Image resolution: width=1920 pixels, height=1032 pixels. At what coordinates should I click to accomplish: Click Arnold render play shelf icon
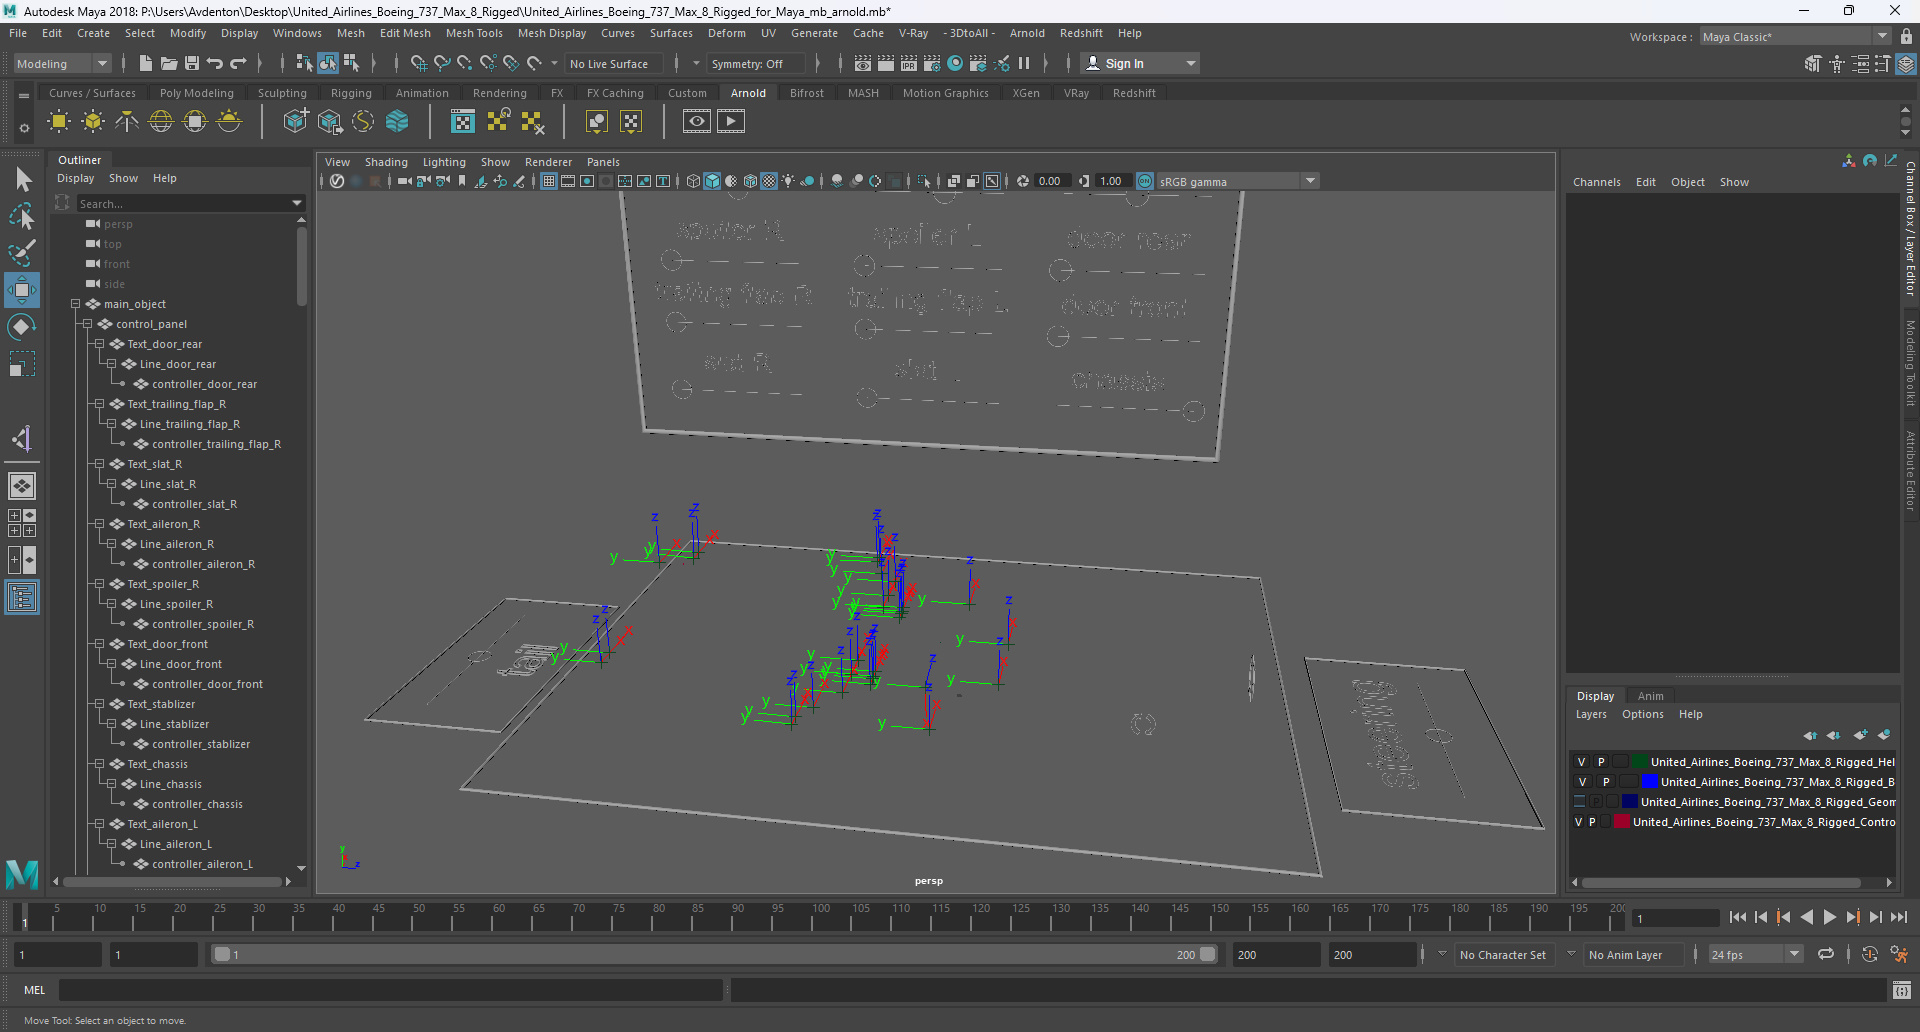tap(731, 122)
